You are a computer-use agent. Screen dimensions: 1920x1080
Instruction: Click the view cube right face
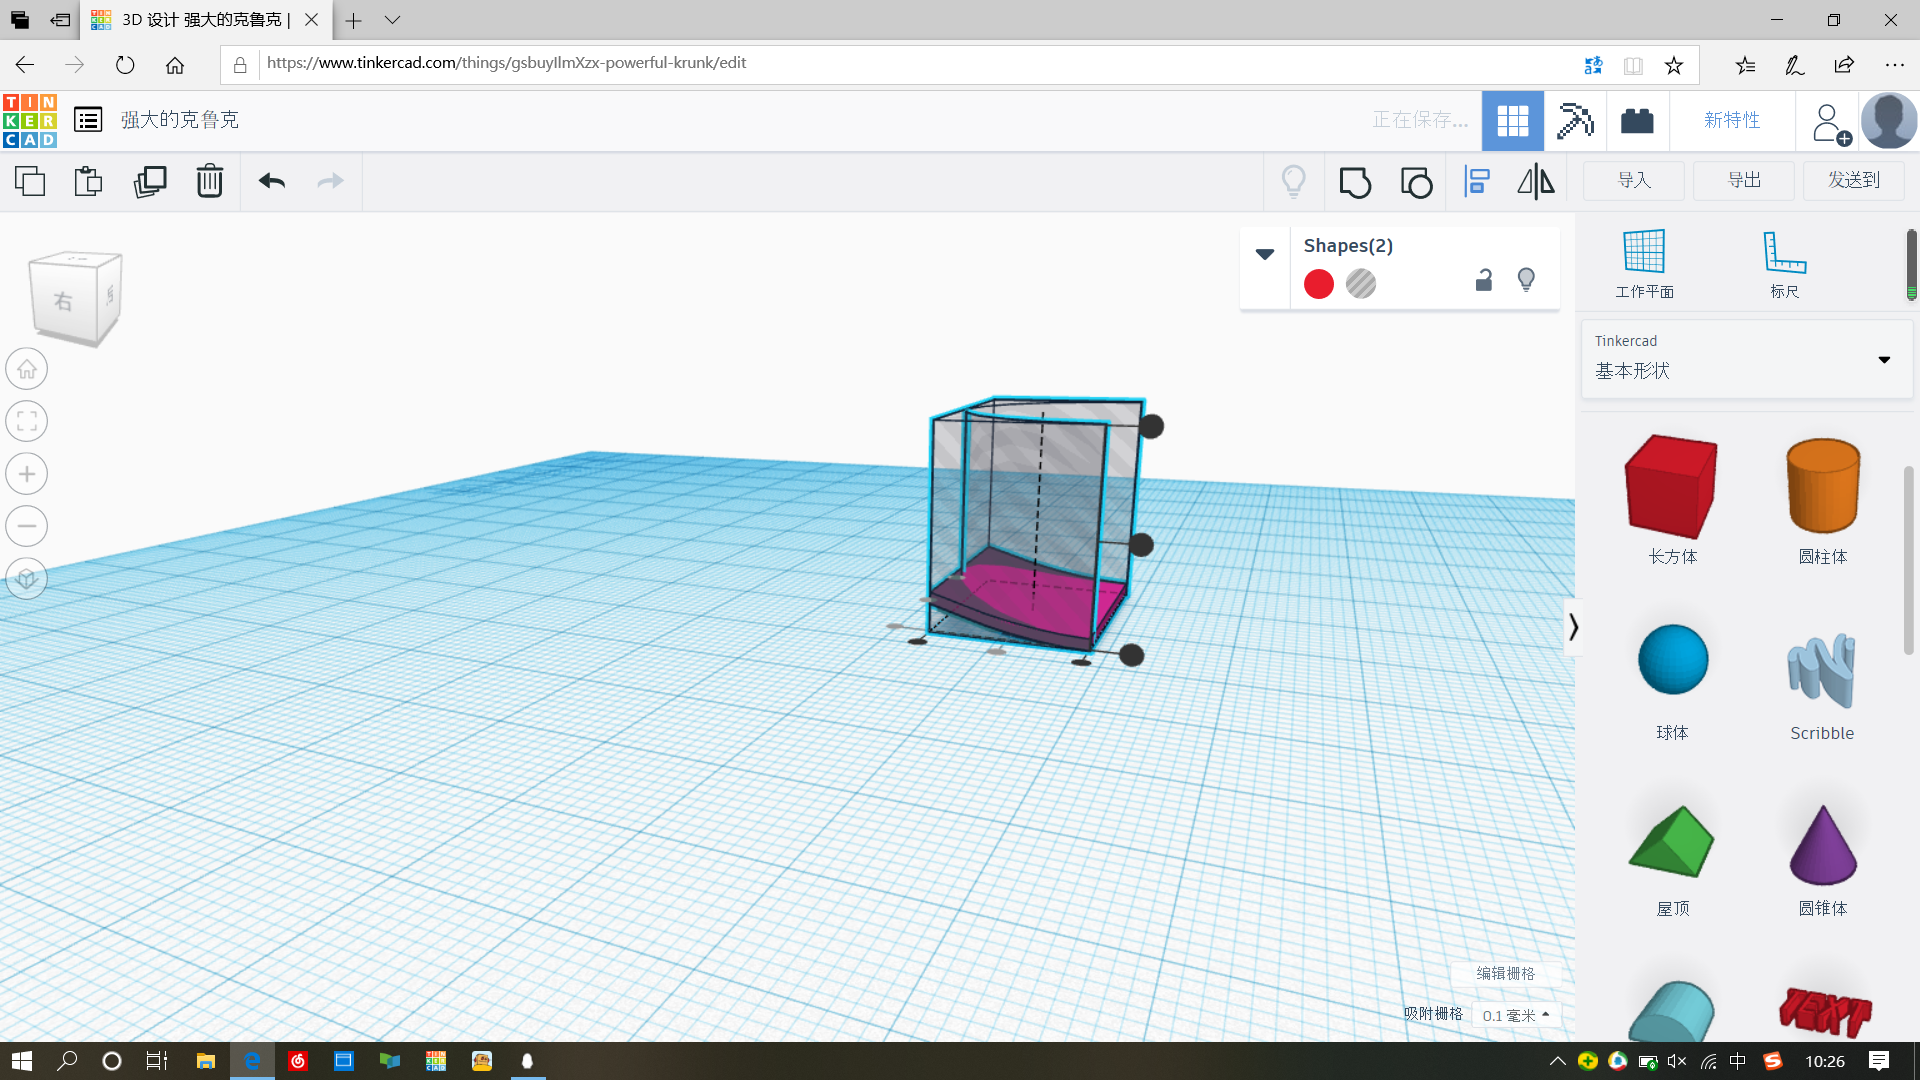(63, 301)
